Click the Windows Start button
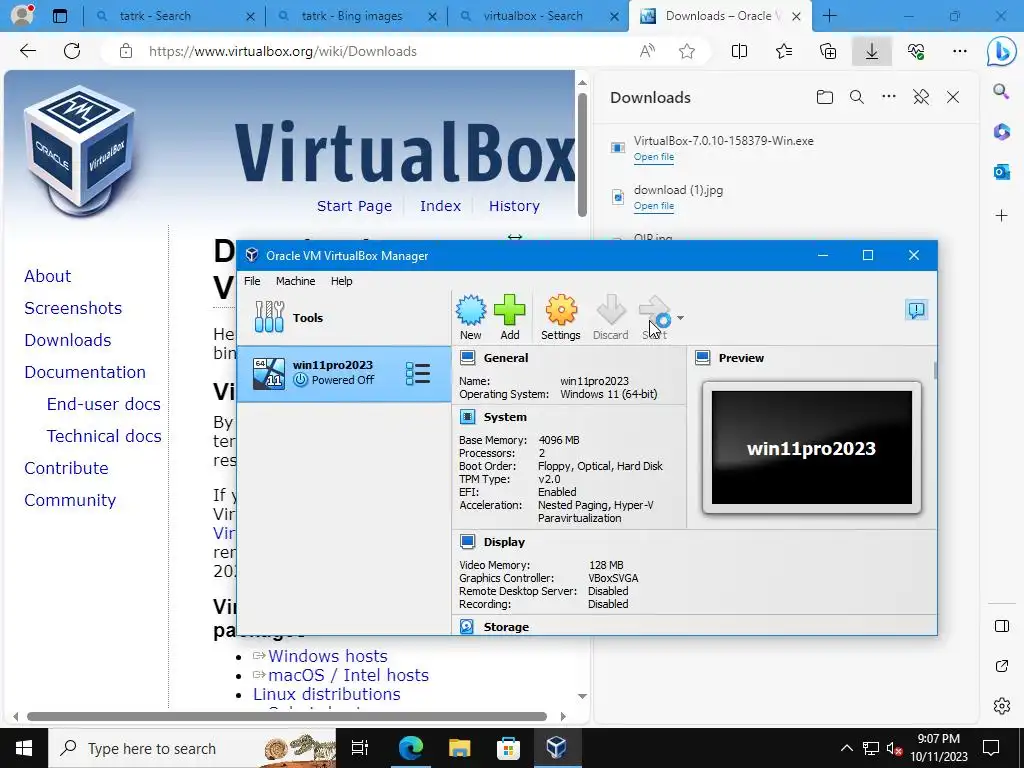This screenshot has width=1024, height=768. tap(24, 748)
